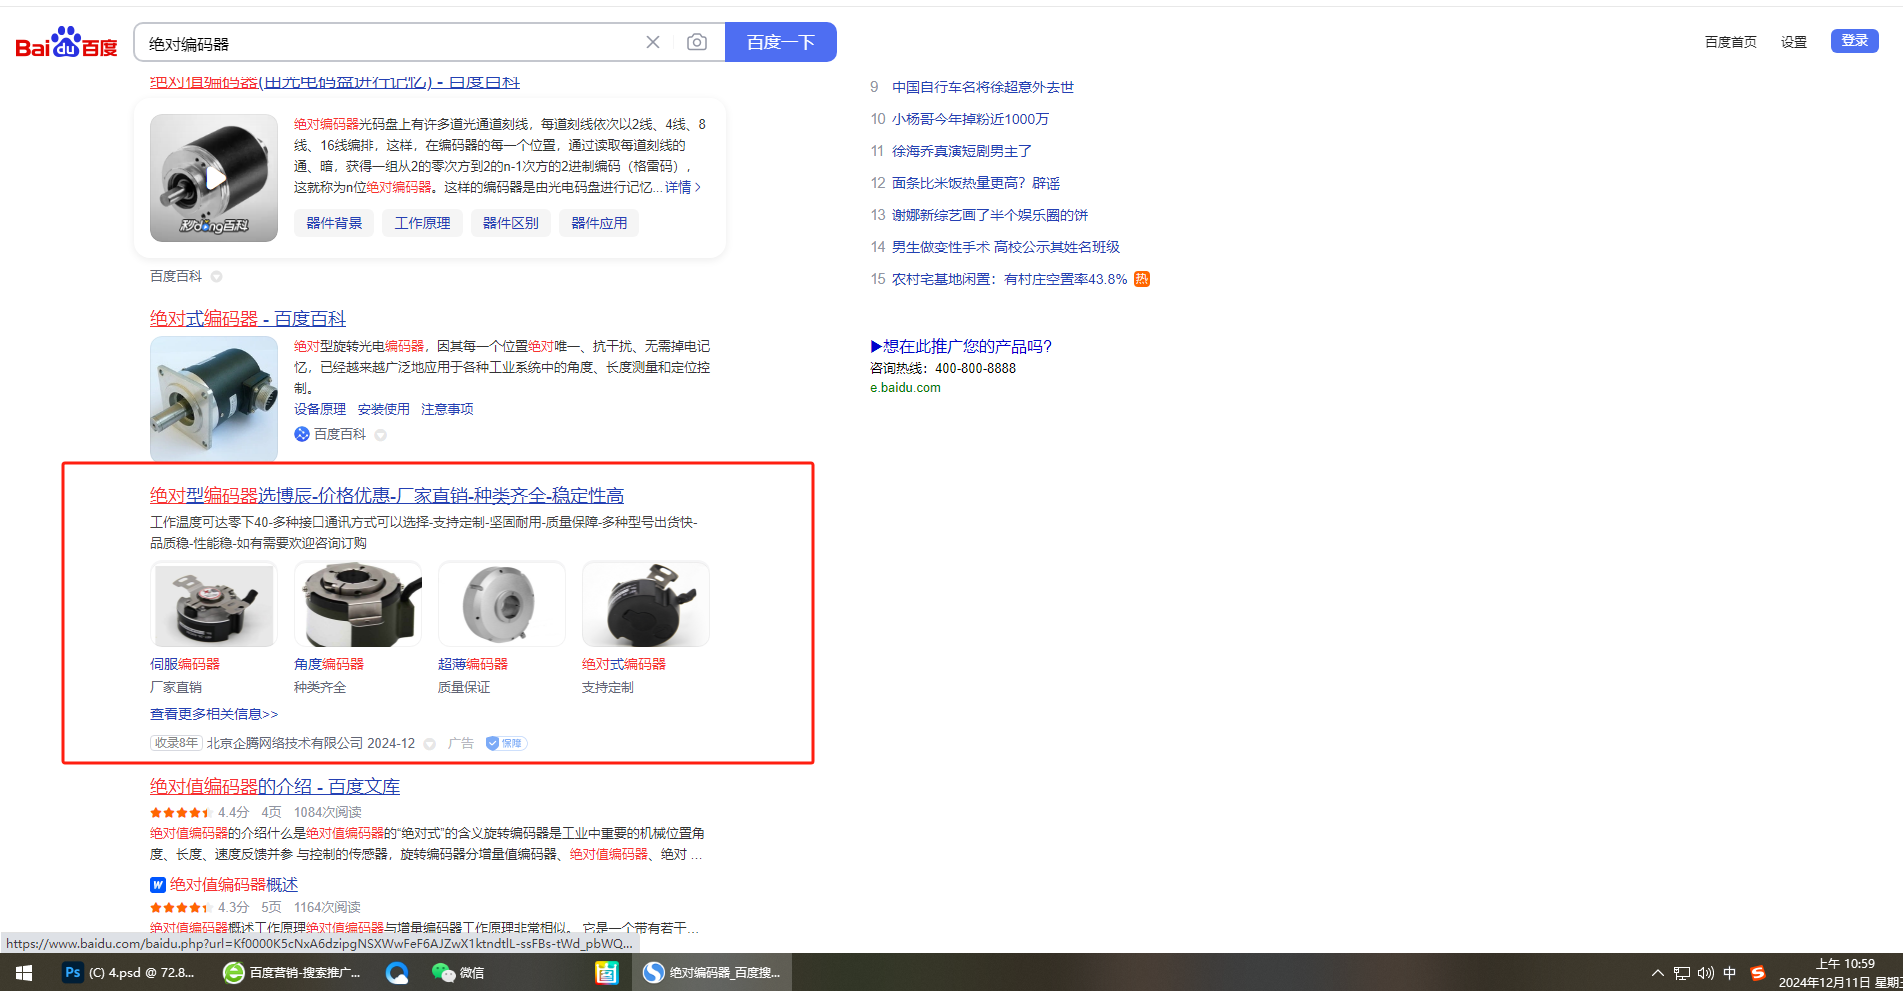The height and width of the screenshot is (991, 1903).
Task: Click 绝对式编码器 product image
Action: click(646, 604)
